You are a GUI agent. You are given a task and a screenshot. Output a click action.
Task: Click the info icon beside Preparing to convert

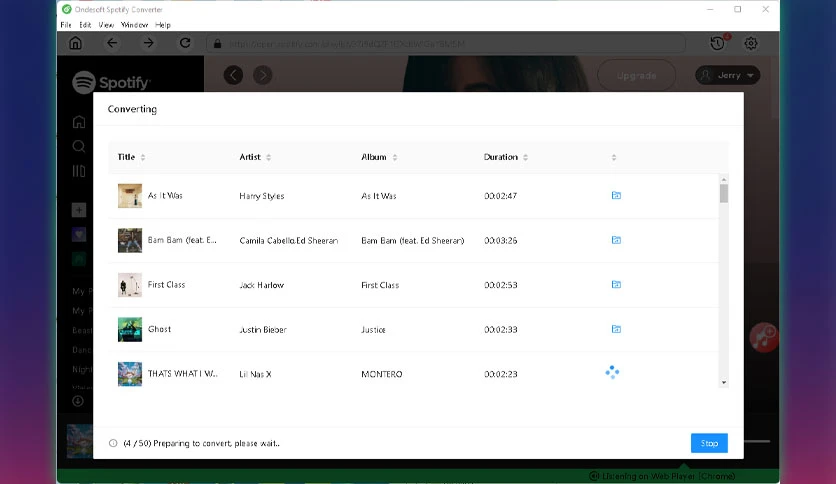click(113, 443)
